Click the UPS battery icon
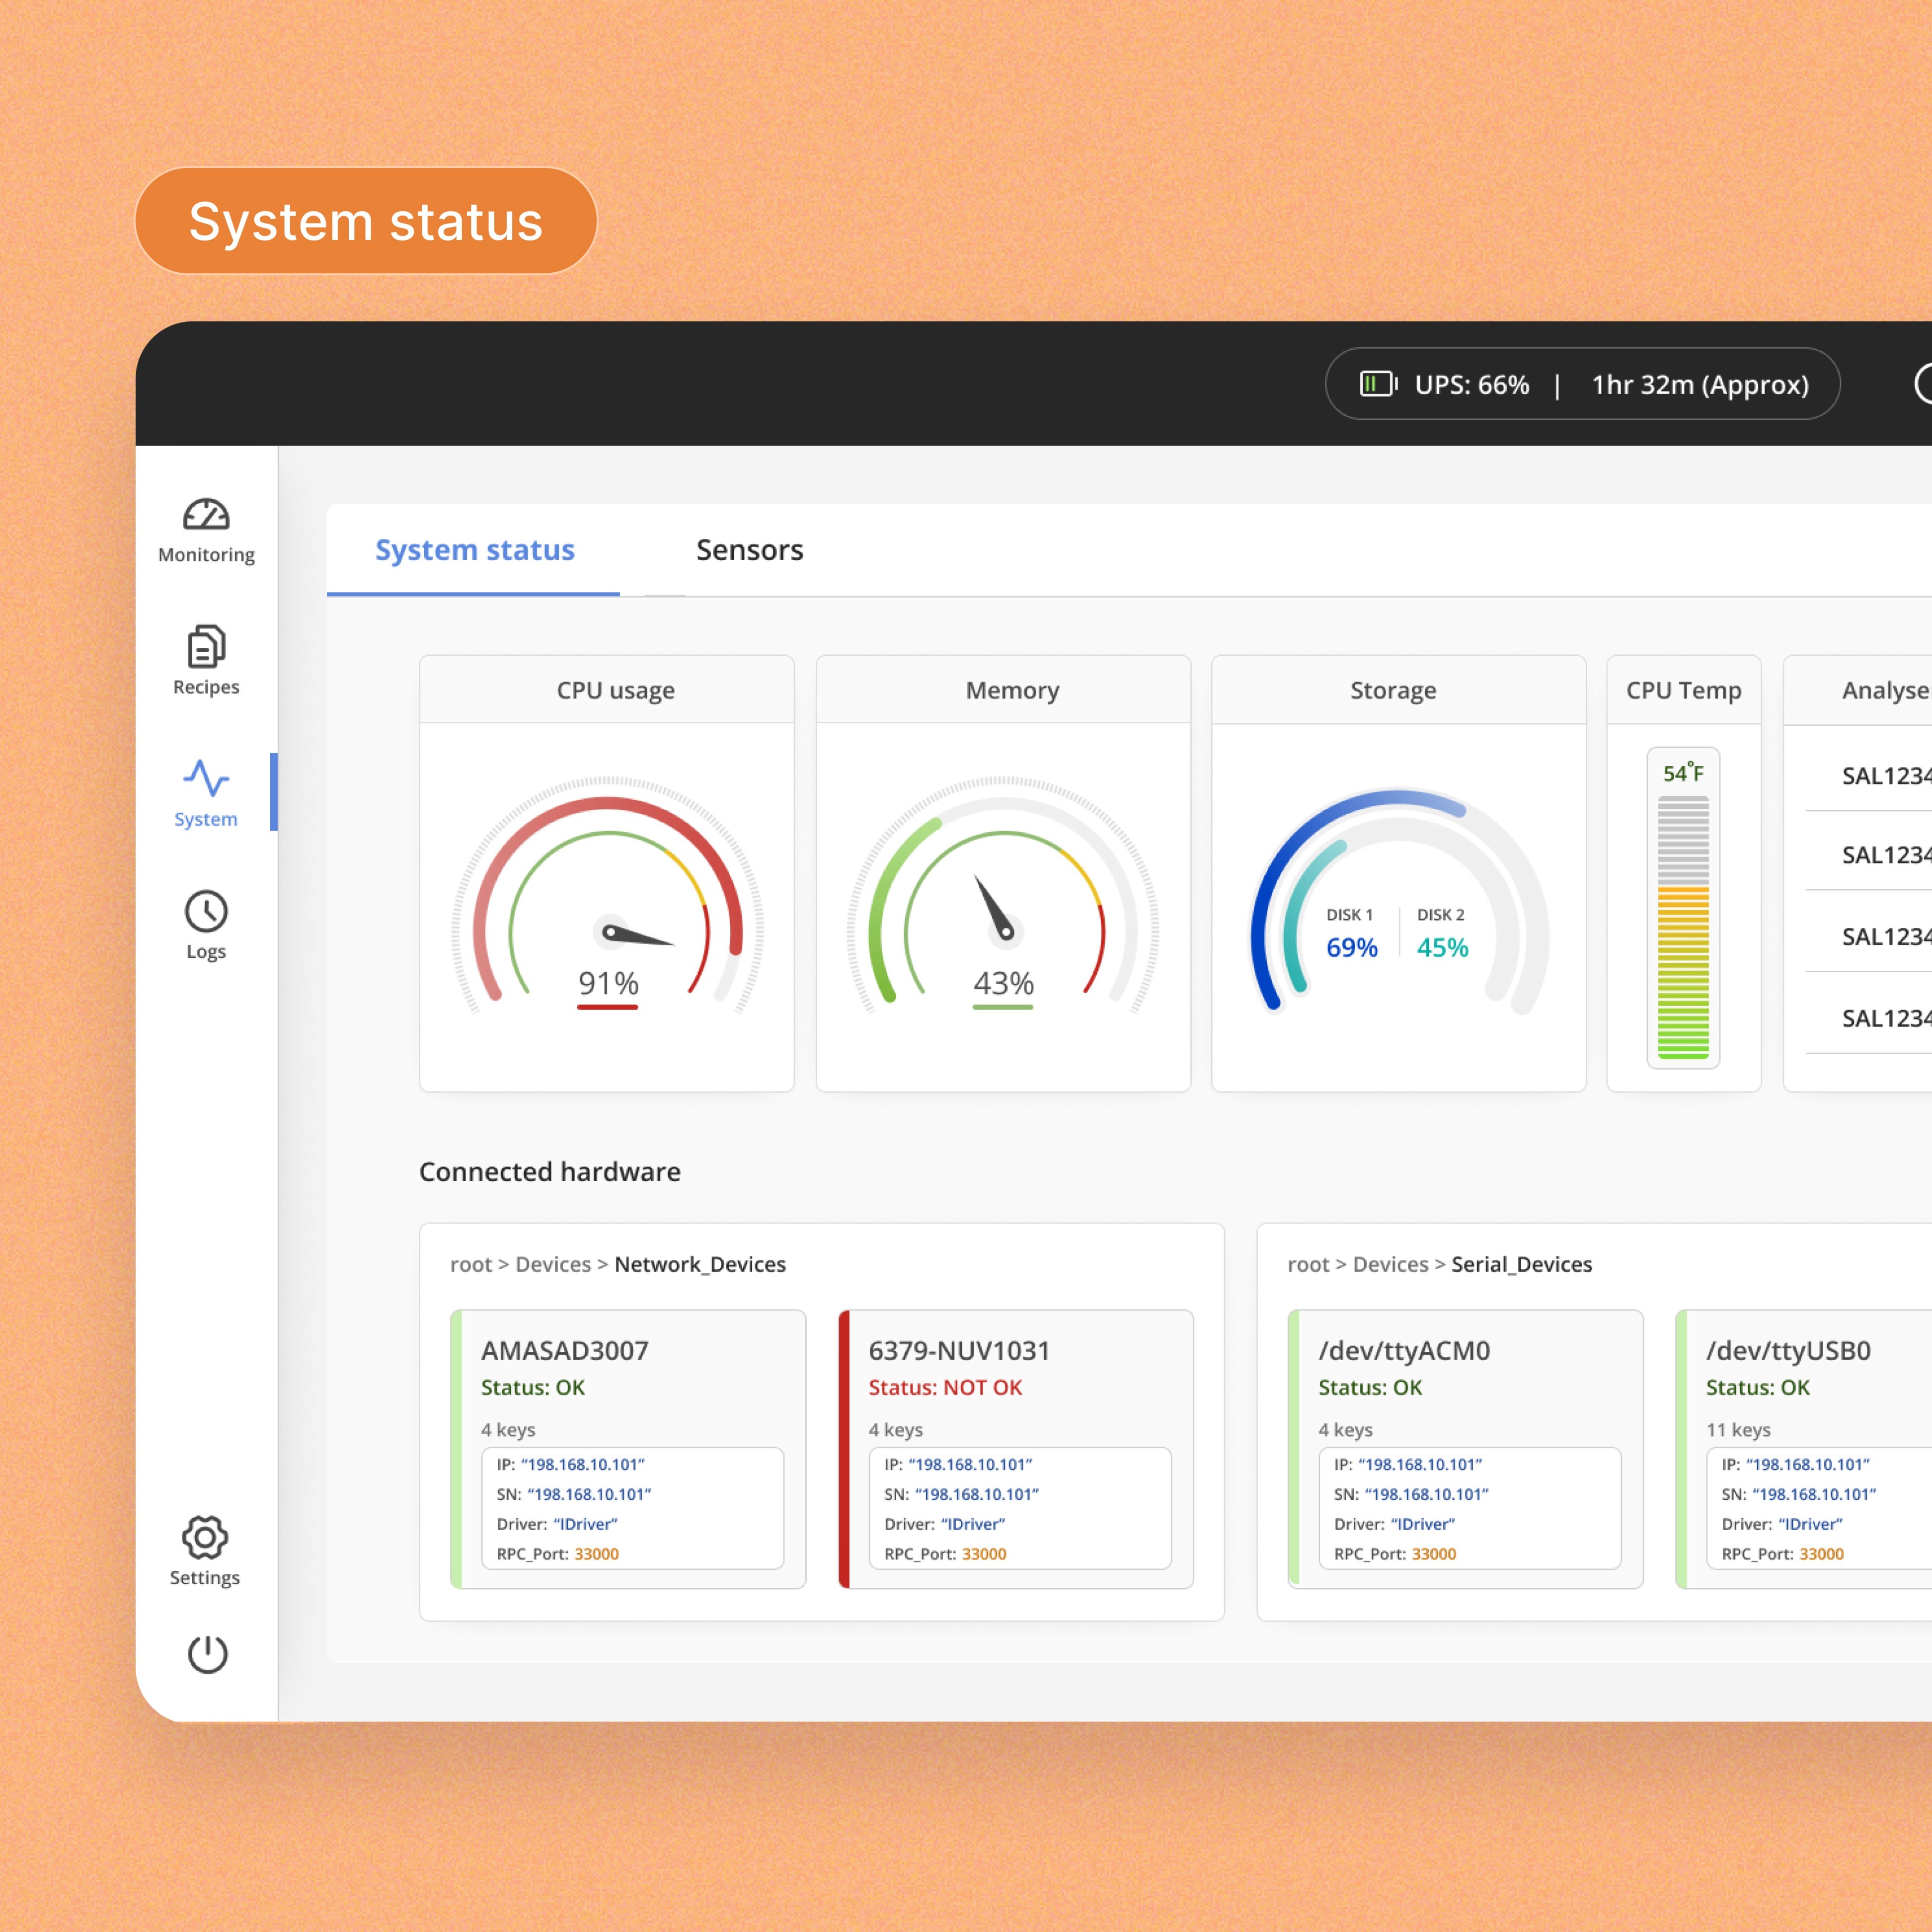Screen dimensions: 1932x1932 coord(1378,384)
